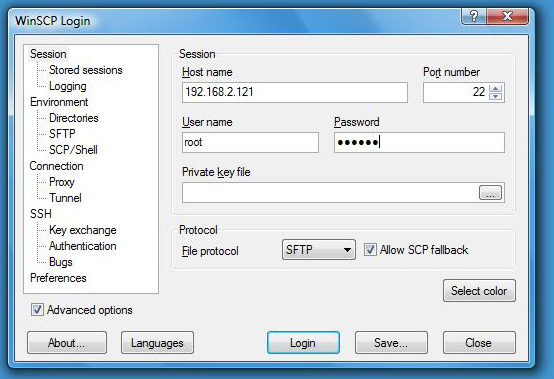The image size is (554, 379).
Task: Select the SSH tree node
Action: 41,214
